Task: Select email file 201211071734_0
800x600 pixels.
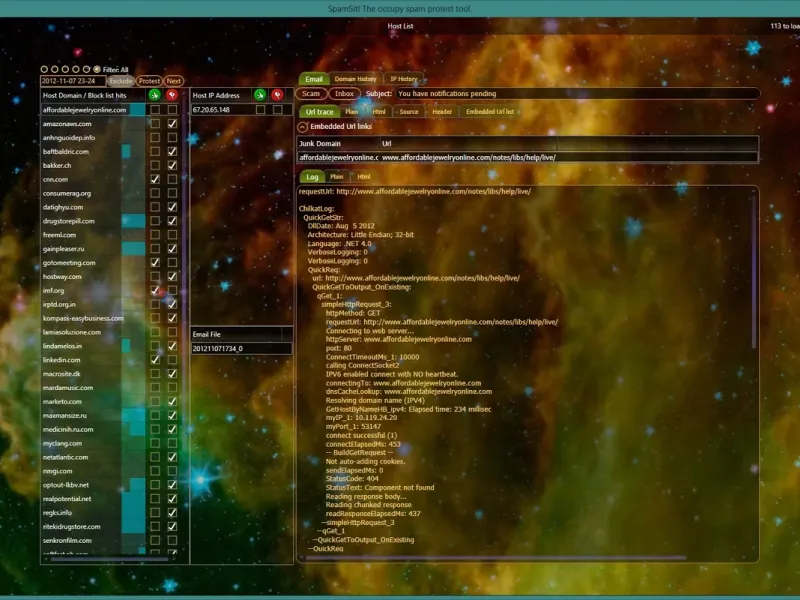Action: pos(241,348)
